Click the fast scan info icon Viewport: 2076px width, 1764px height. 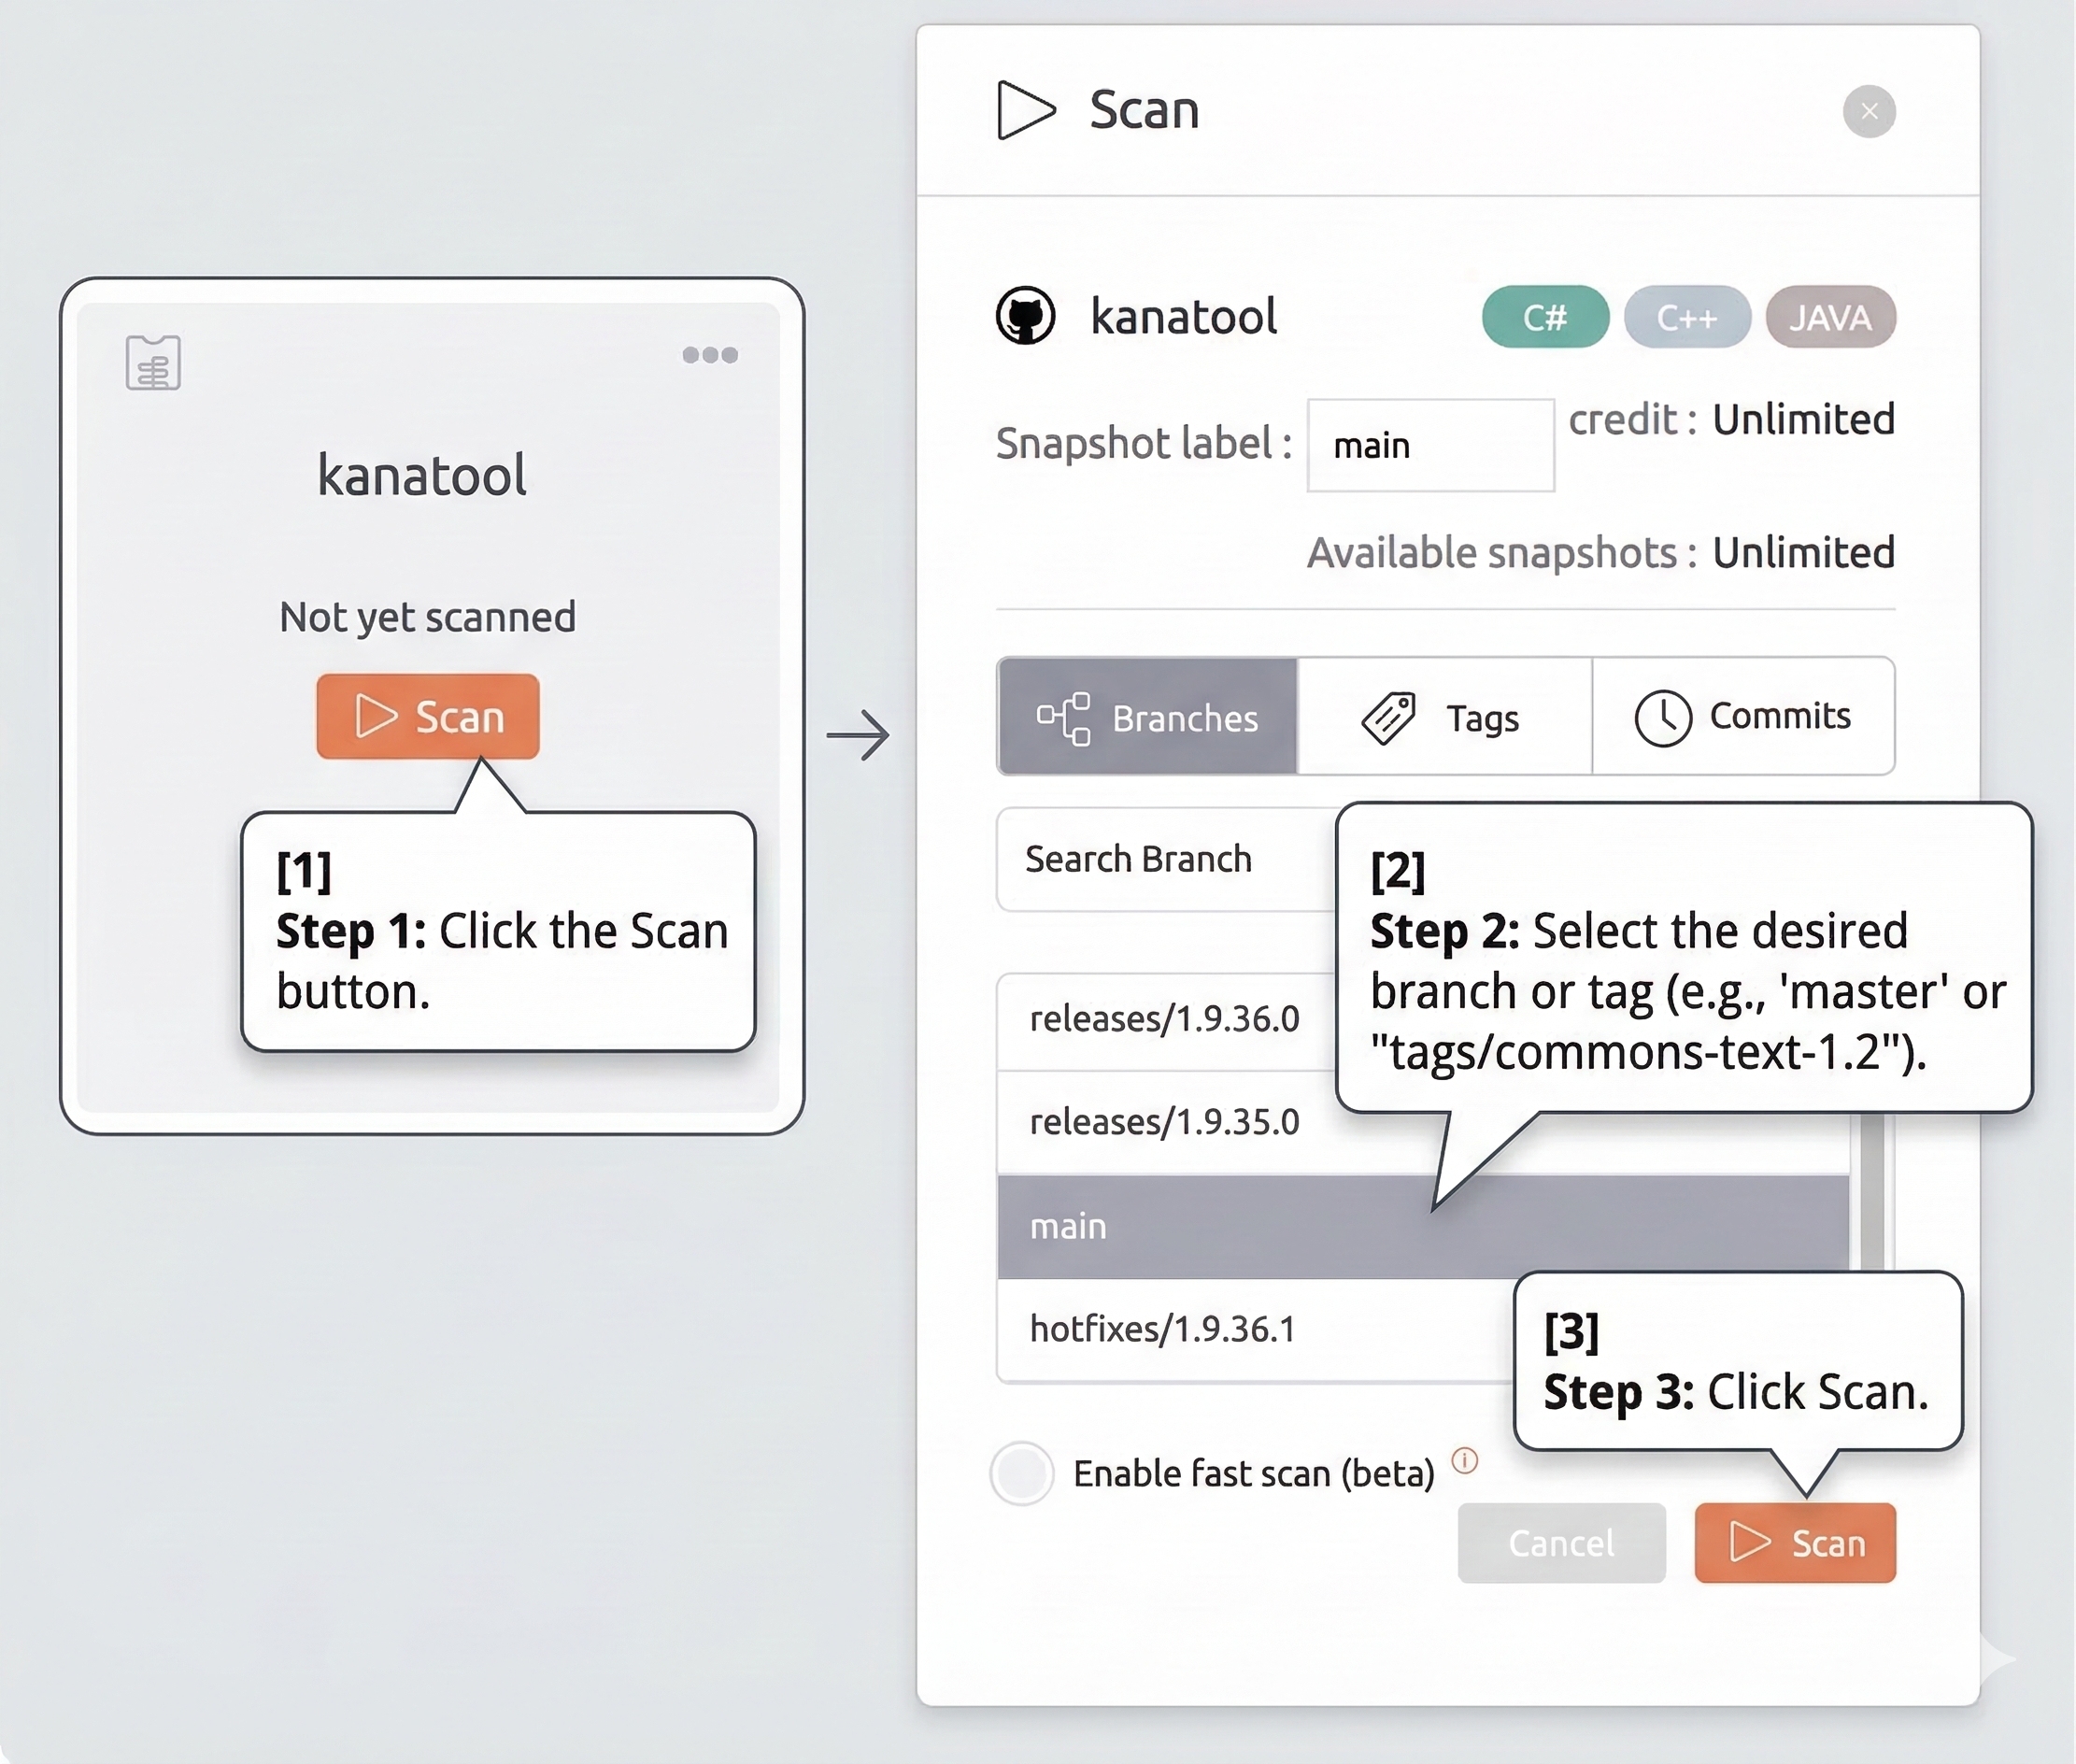(1465, 1461)
